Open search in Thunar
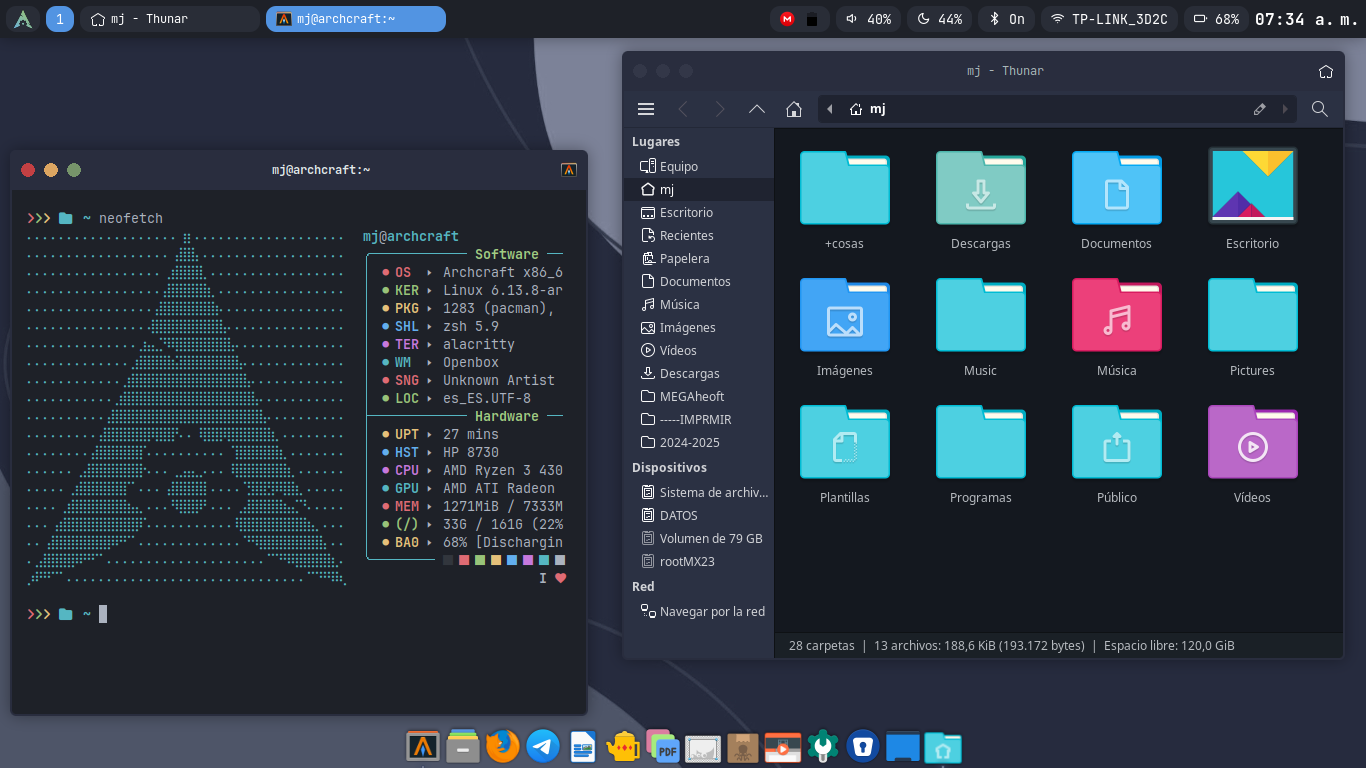This screenshot has width=1366, height=768. point(1320,109)
